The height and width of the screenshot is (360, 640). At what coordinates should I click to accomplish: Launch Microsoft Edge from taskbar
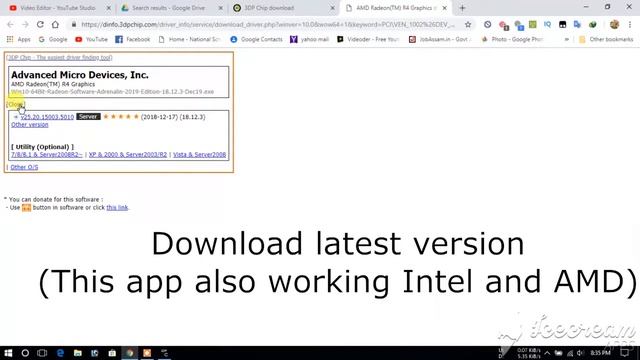60,353
